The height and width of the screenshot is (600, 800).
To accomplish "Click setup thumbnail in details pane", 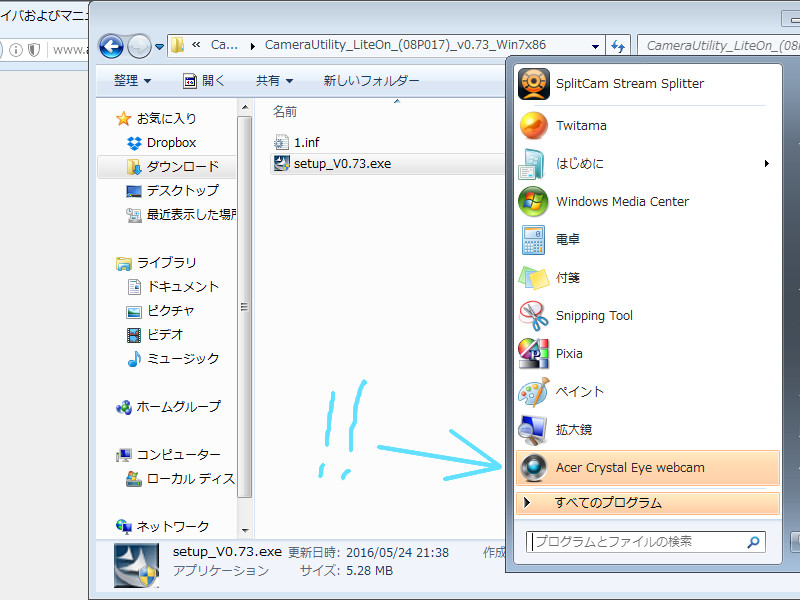I will (136, 566).
